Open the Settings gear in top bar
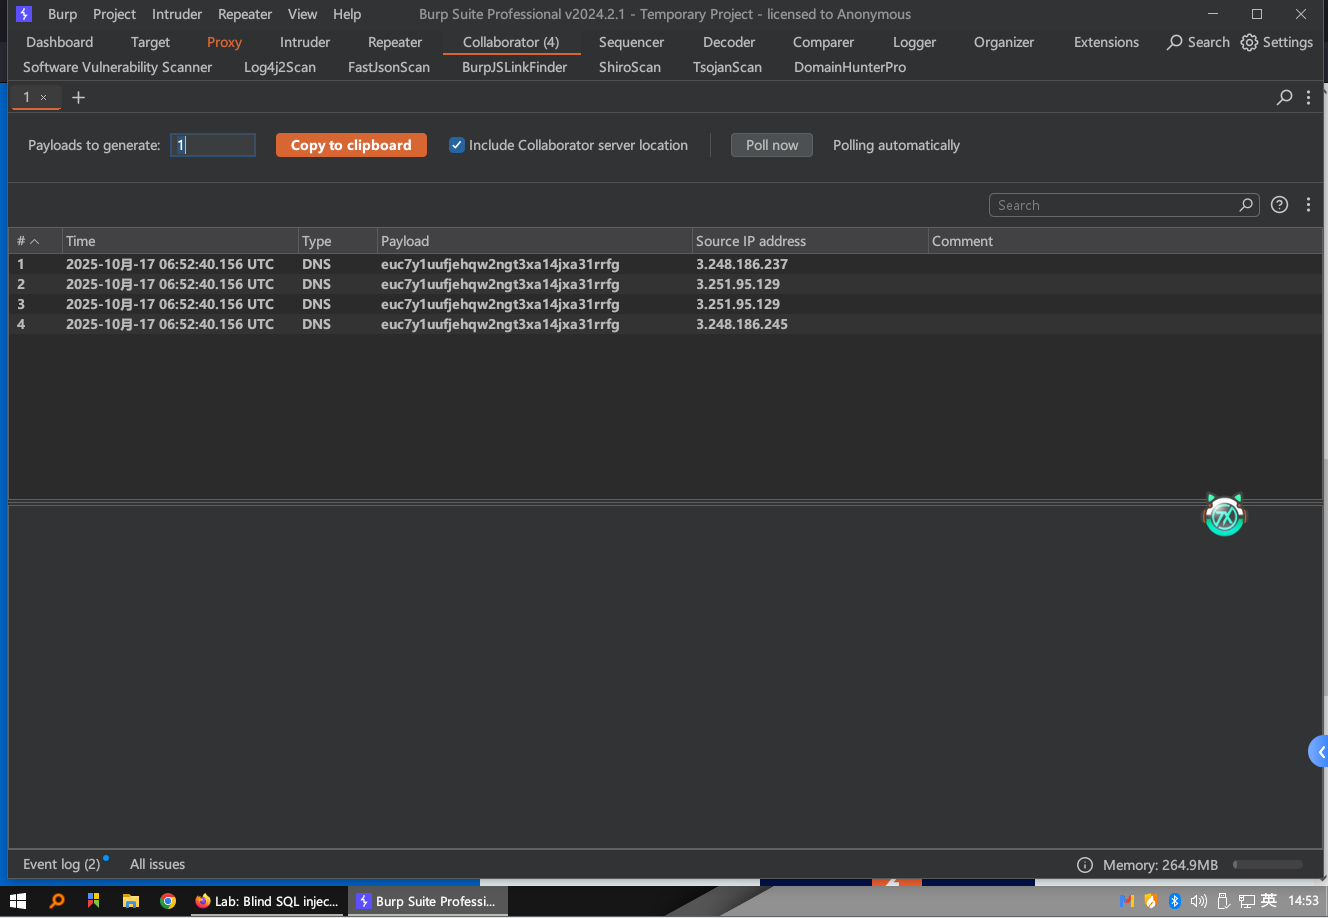The width and height of the screenshot is (1328, 918). click(x=1277, y=42)
